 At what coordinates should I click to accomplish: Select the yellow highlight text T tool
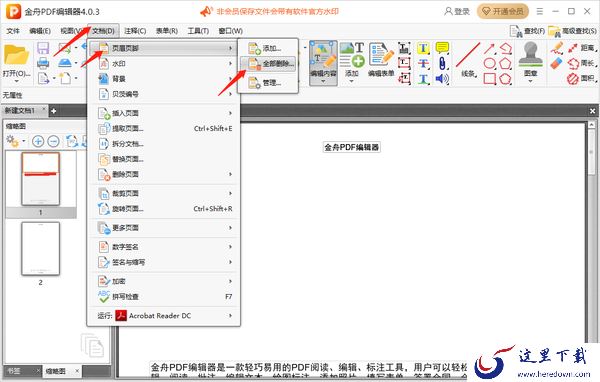(423, 48)
